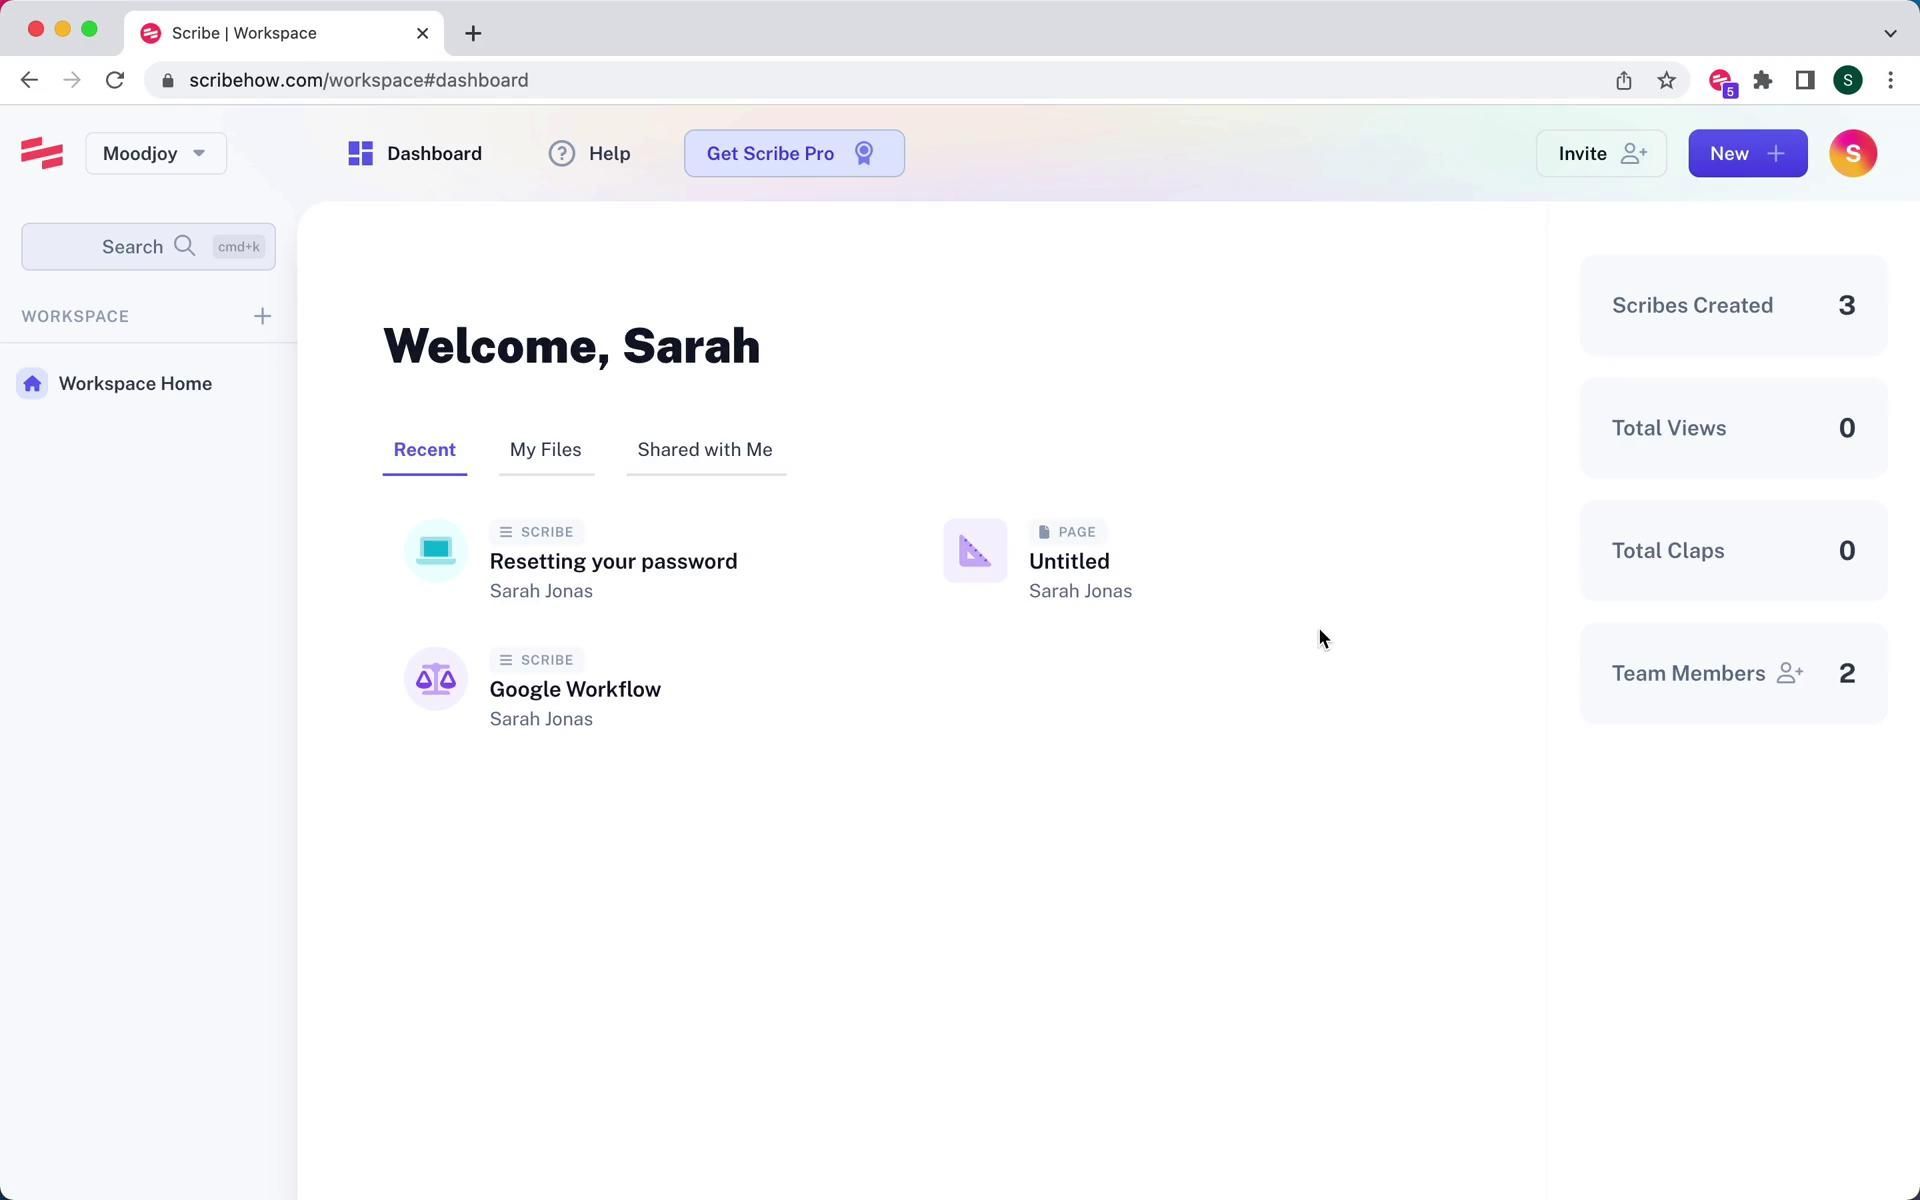
Task: Click the Google Workflow scales thumbnail icon
Action: coord(435,678)
